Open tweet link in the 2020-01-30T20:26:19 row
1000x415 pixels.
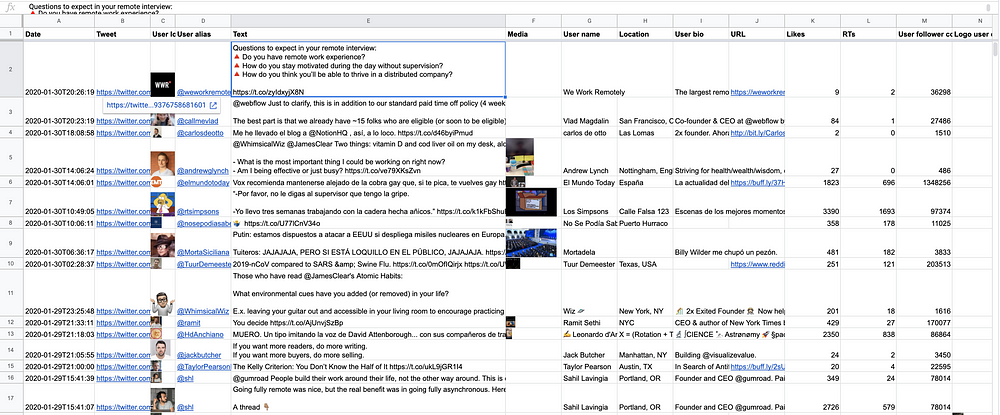123,92
